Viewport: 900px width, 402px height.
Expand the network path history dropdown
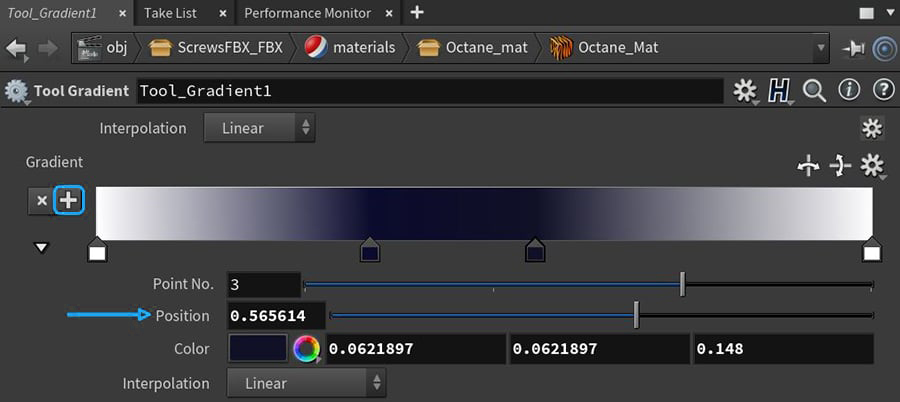(821, 48)
